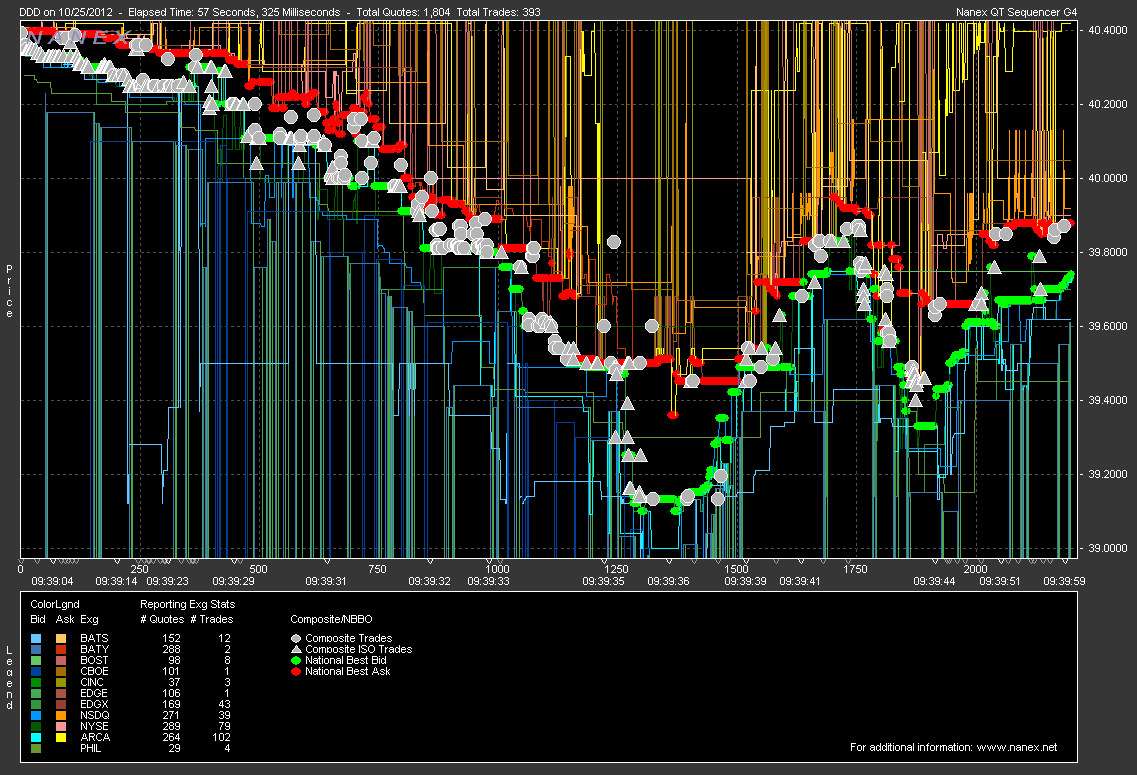Click the 'Nanex QT Sequencer G4' title text

point(1016,12)
